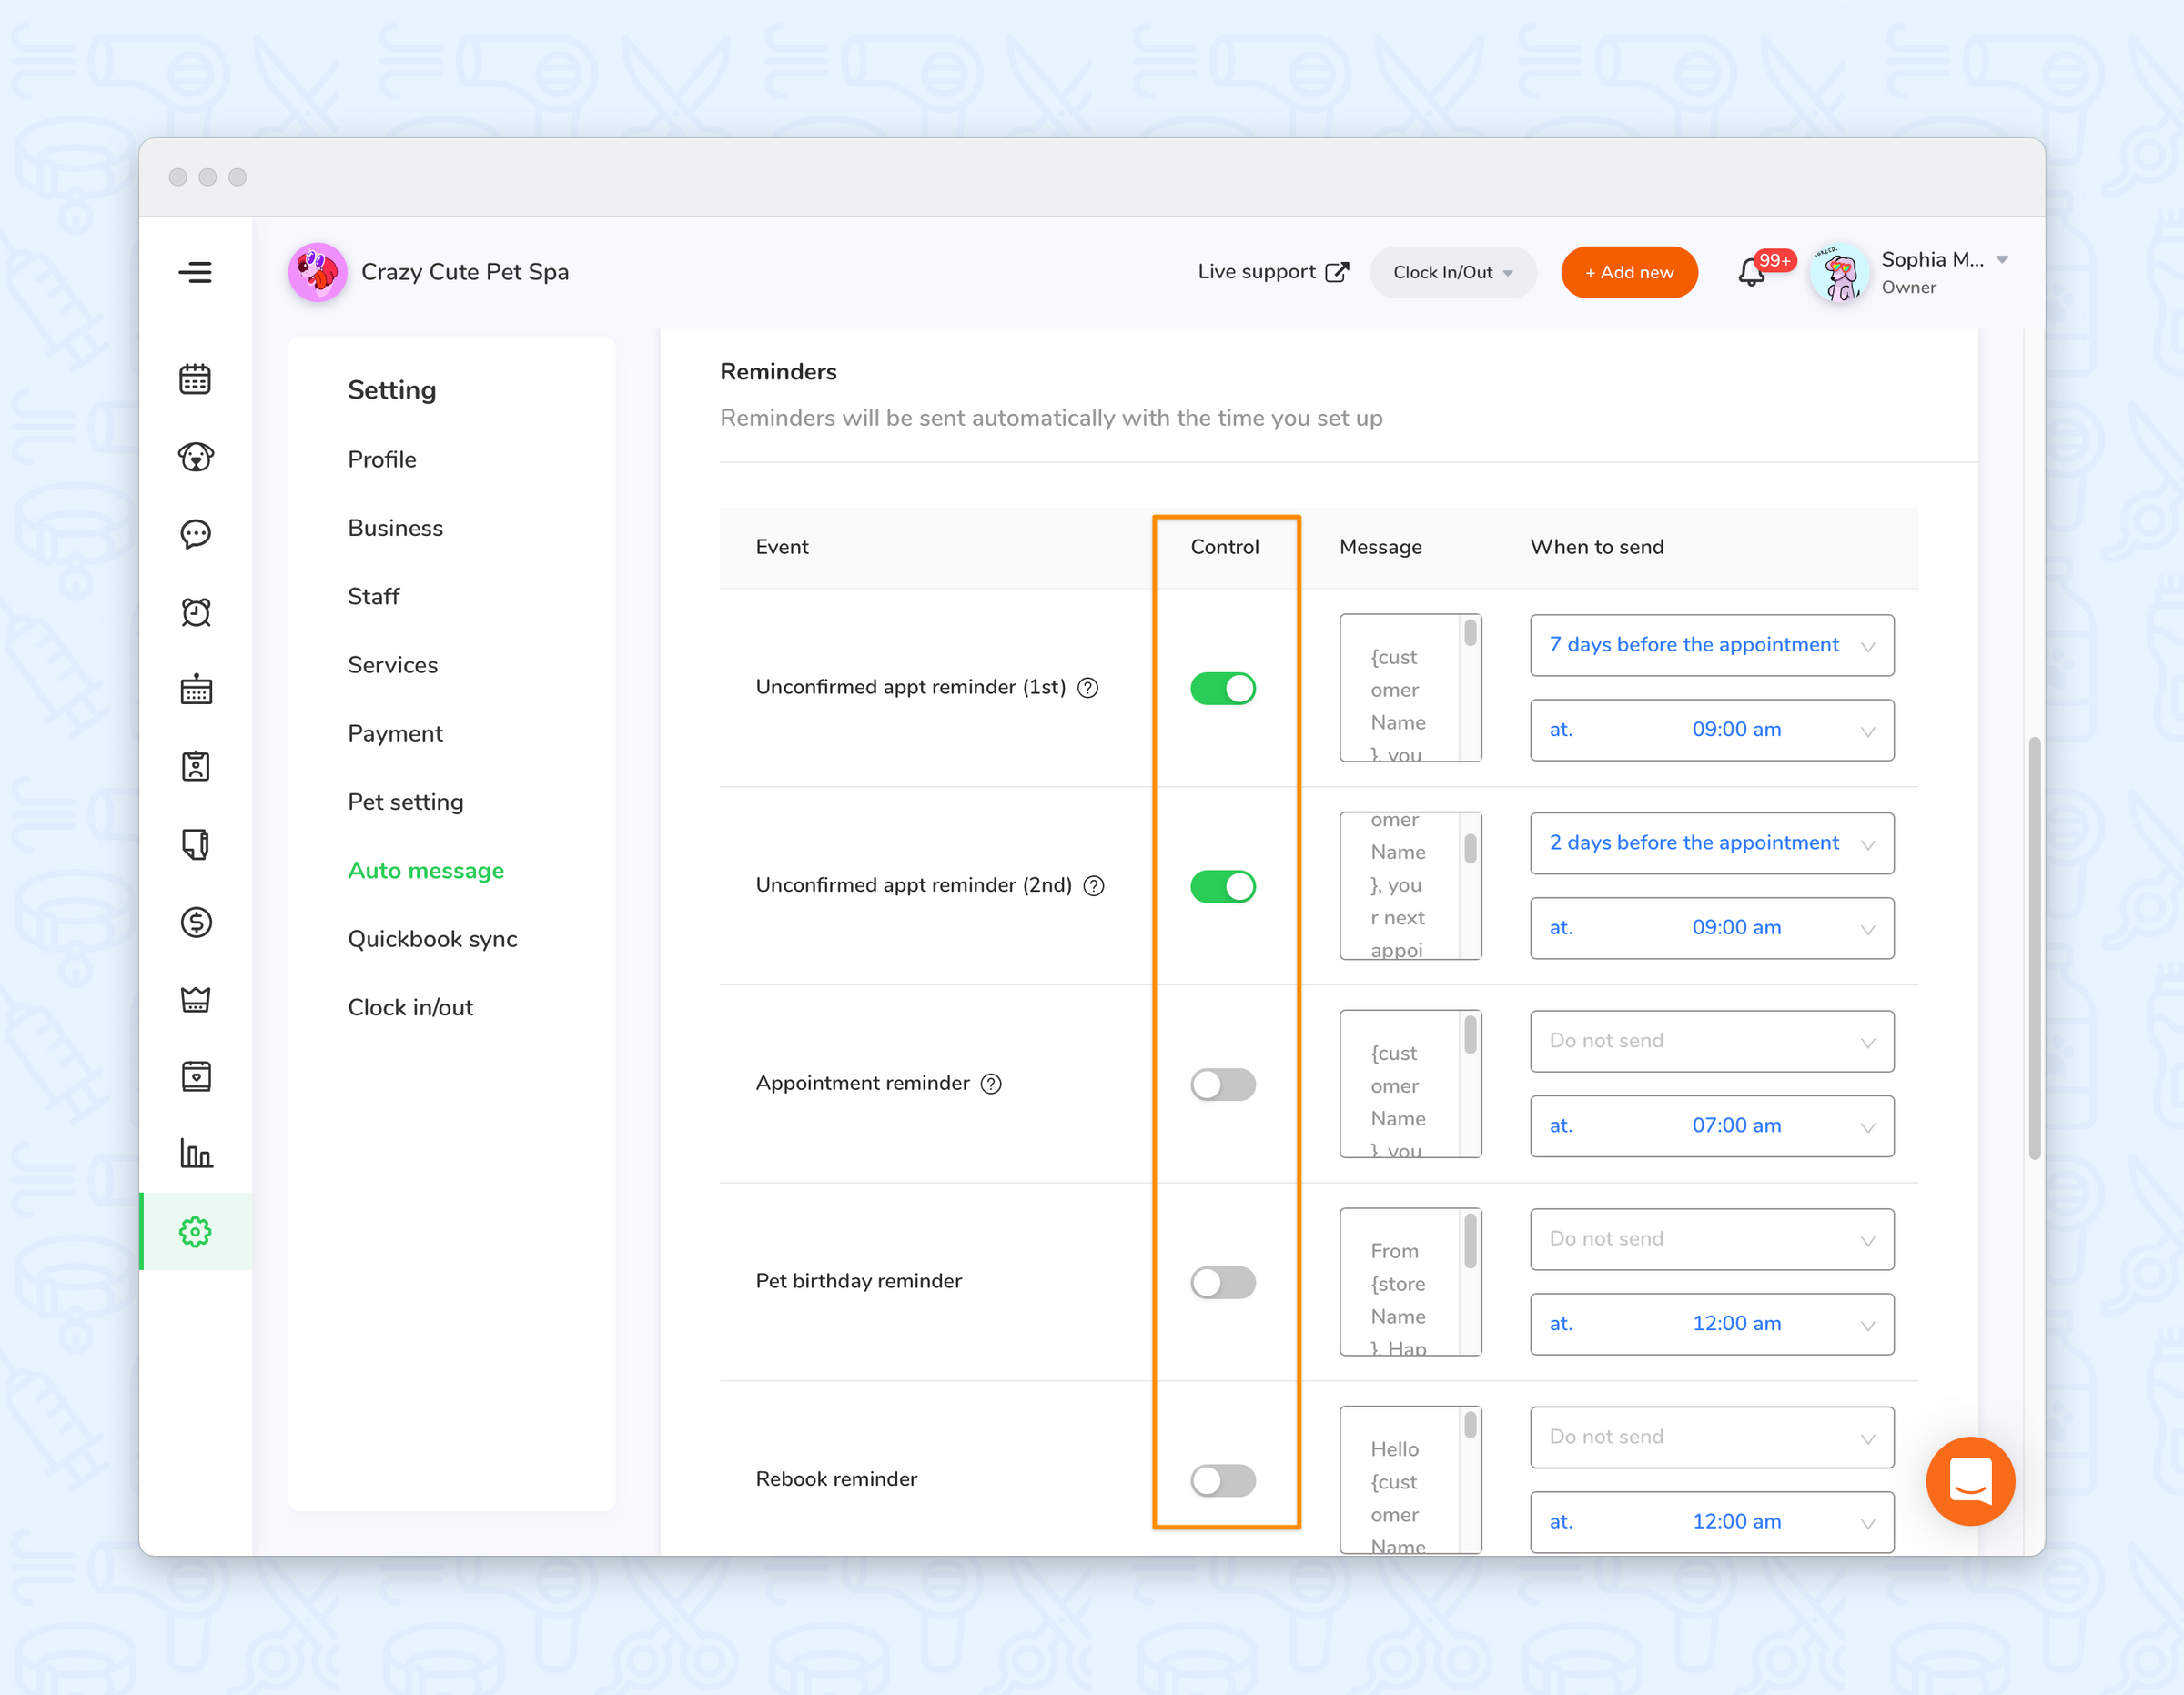Open the bar chart reports icon
2184x1695 pixels.
196,1154
